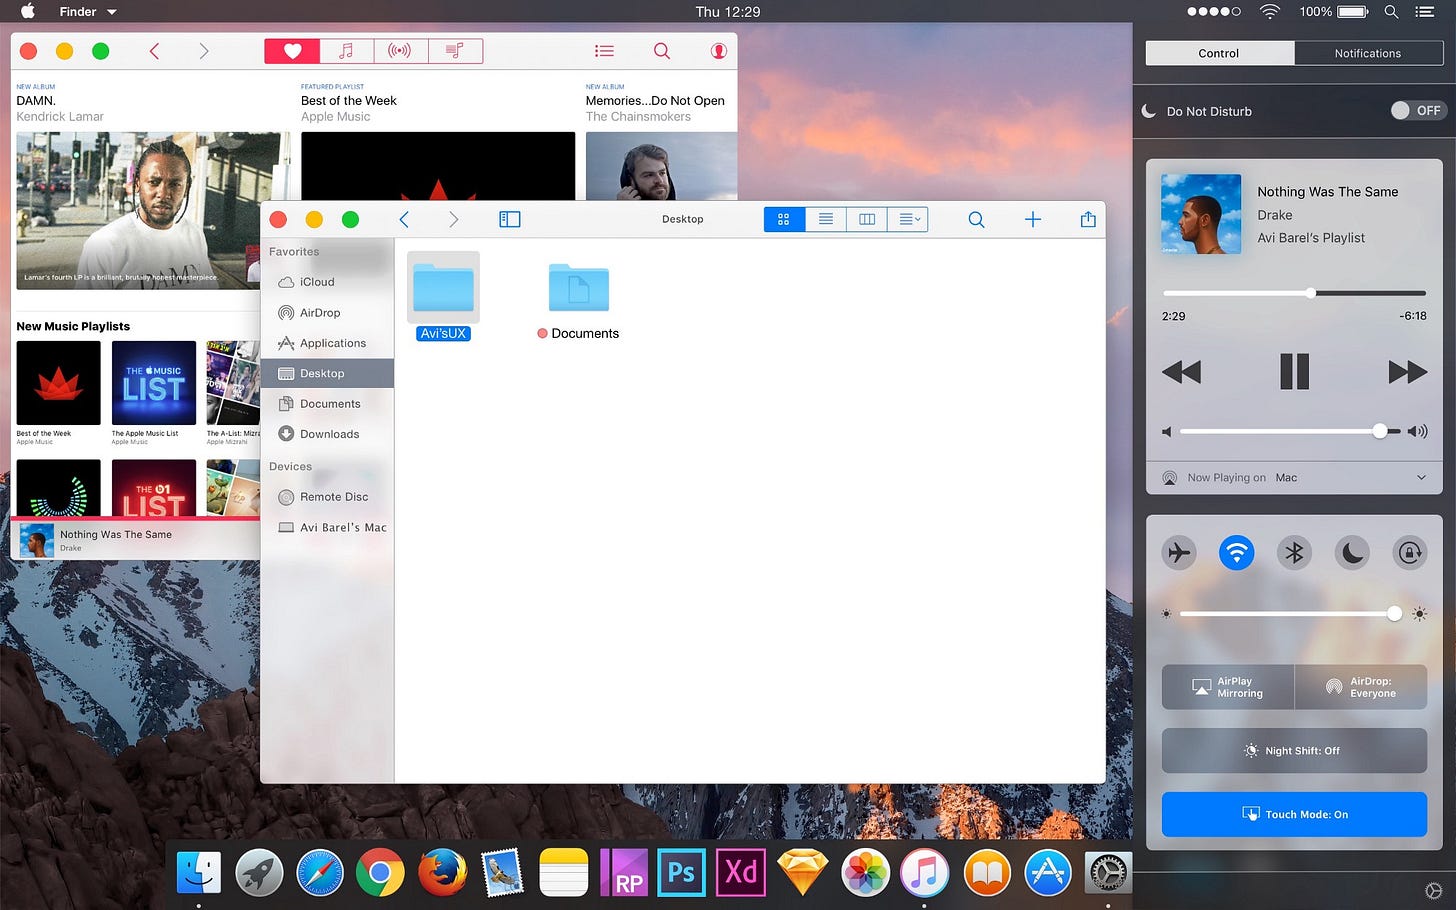The height and width of the screenshot is (910, 1456).
Task: Switch to the Notifications tab
Action: (x=1368, y=53)
